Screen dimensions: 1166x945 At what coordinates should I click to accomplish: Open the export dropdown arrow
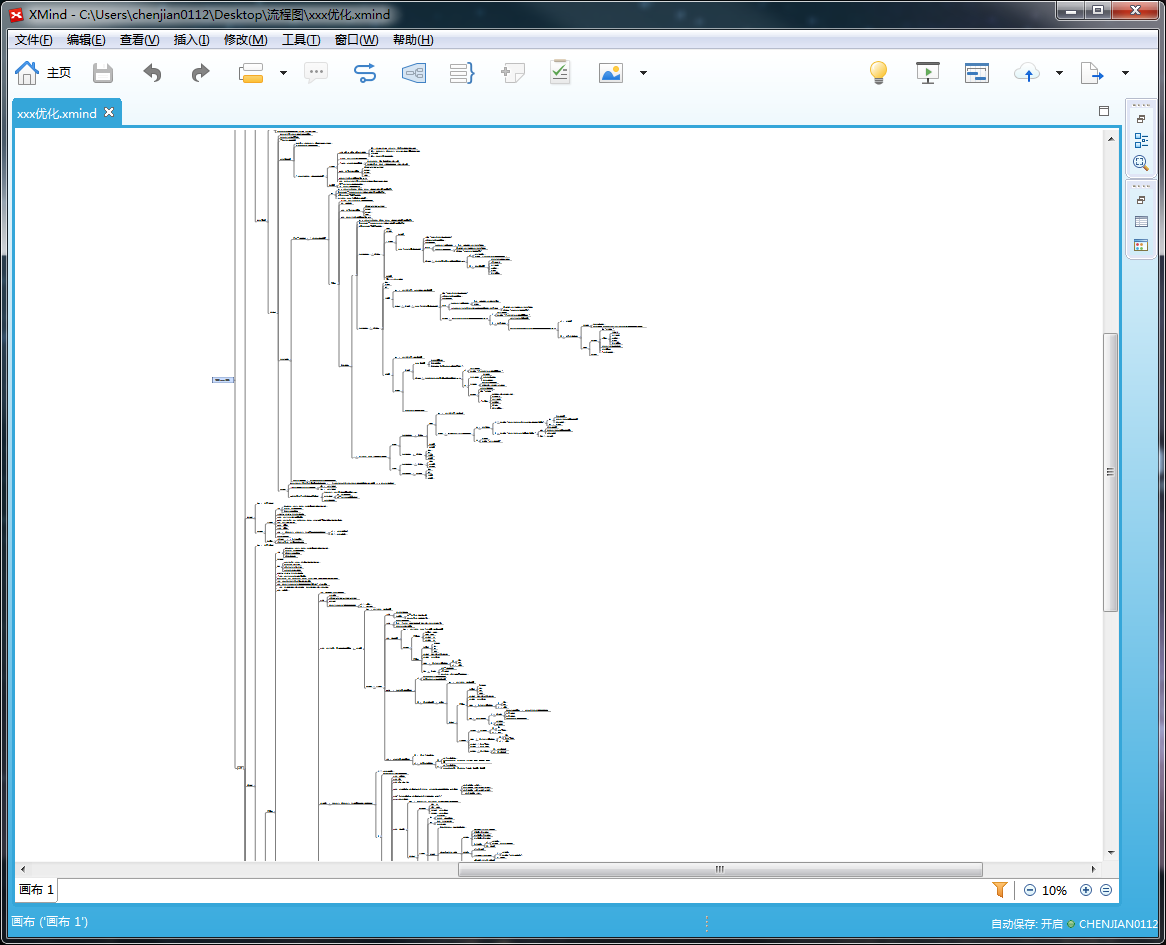(x=1125, y=73)
